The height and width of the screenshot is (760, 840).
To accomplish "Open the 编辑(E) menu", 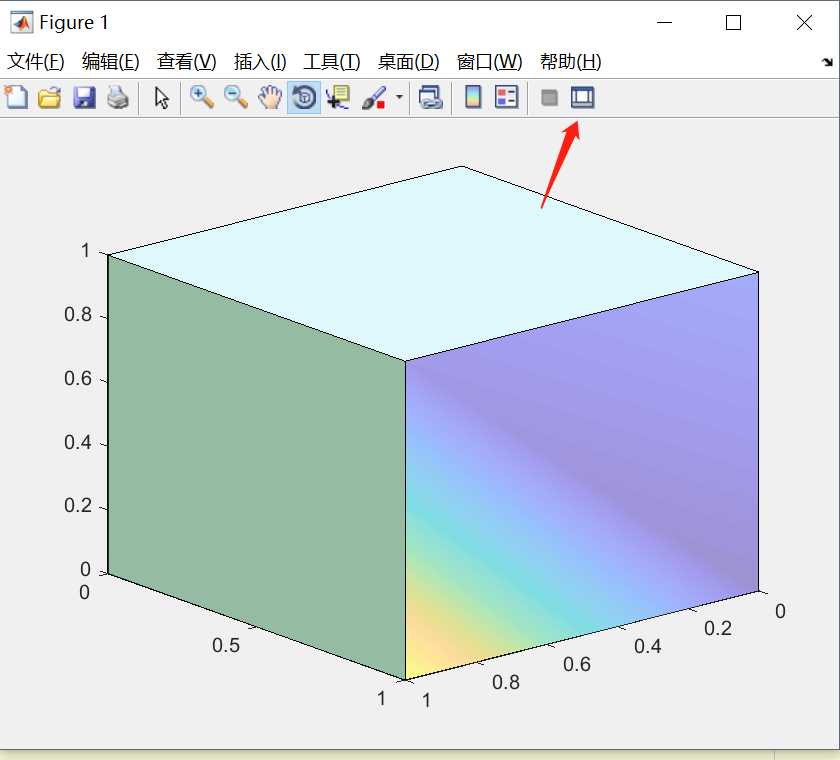I will [x=111, y=62].
